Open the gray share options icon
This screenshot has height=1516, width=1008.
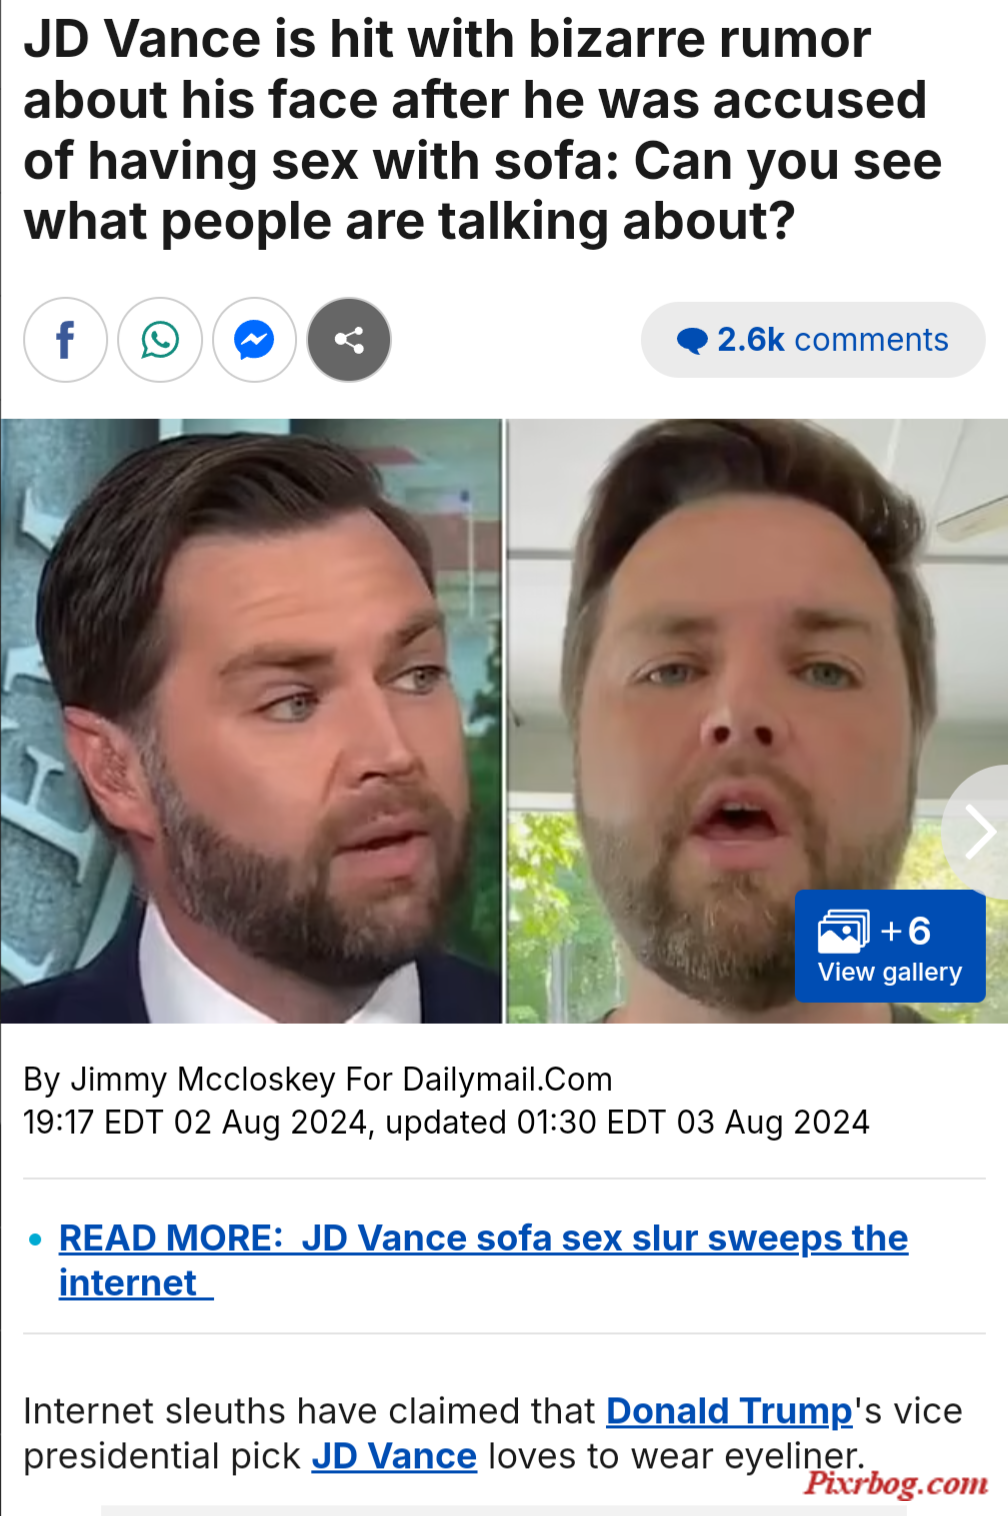pos(349,340)
